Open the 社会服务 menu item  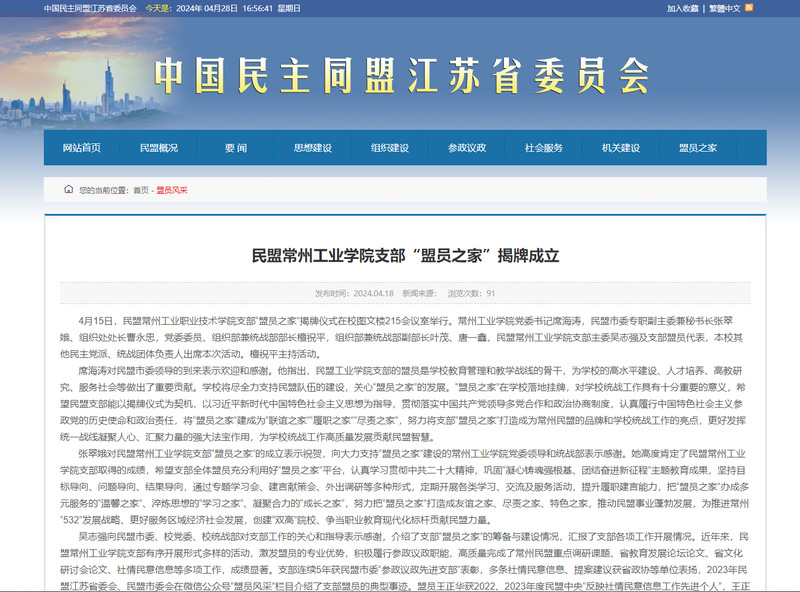(543, 148)
